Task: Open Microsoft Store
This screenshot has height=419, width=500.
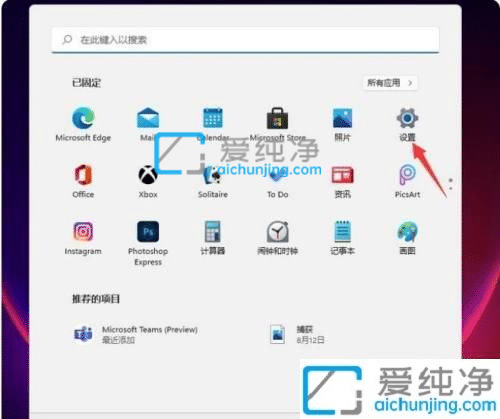Action: [x=277, y=124]
